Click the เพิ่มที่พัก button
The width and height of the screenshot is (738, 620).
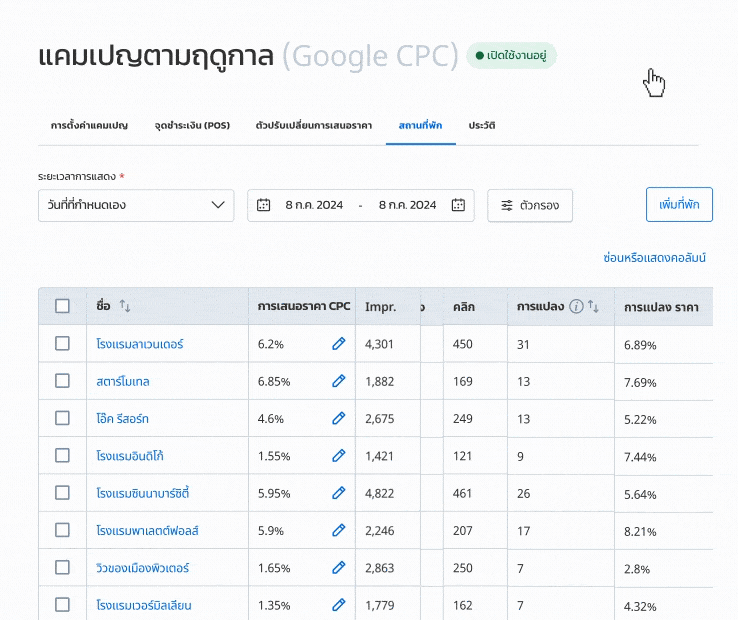tap(679, 204)
